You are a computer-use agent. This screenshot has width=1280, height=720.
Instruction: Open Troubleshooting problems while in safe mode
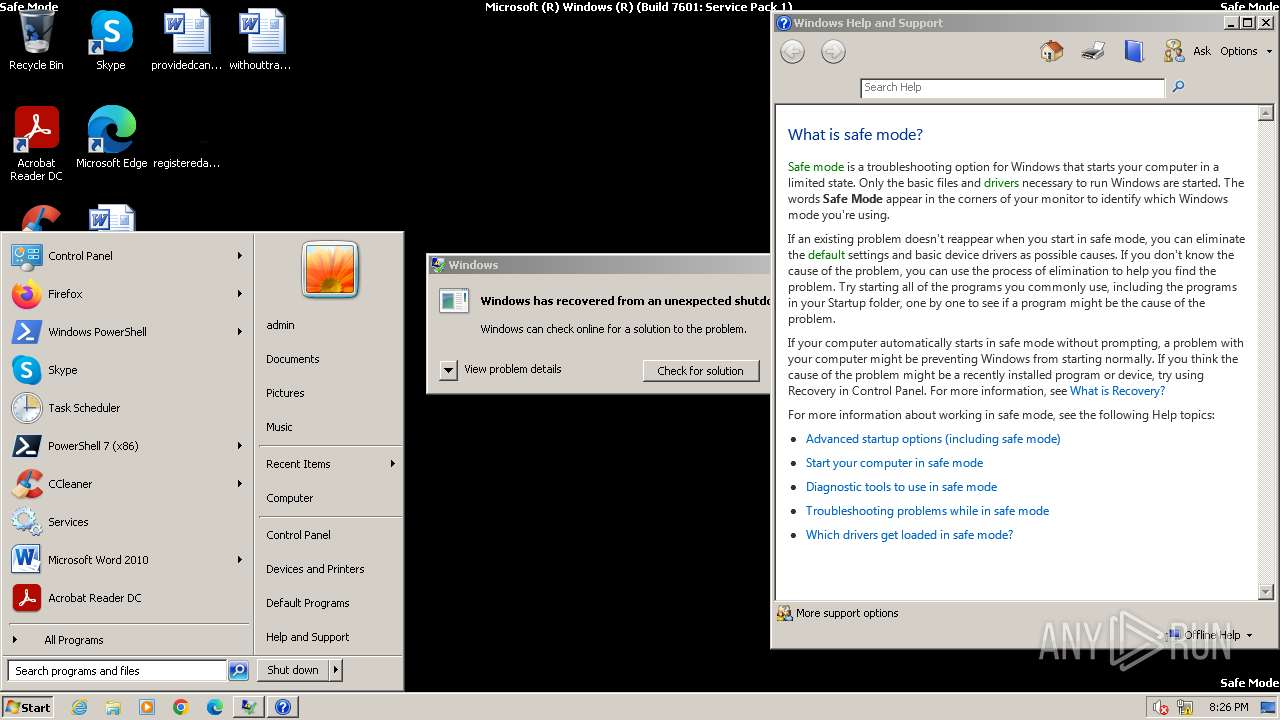(x=927, y=511)
